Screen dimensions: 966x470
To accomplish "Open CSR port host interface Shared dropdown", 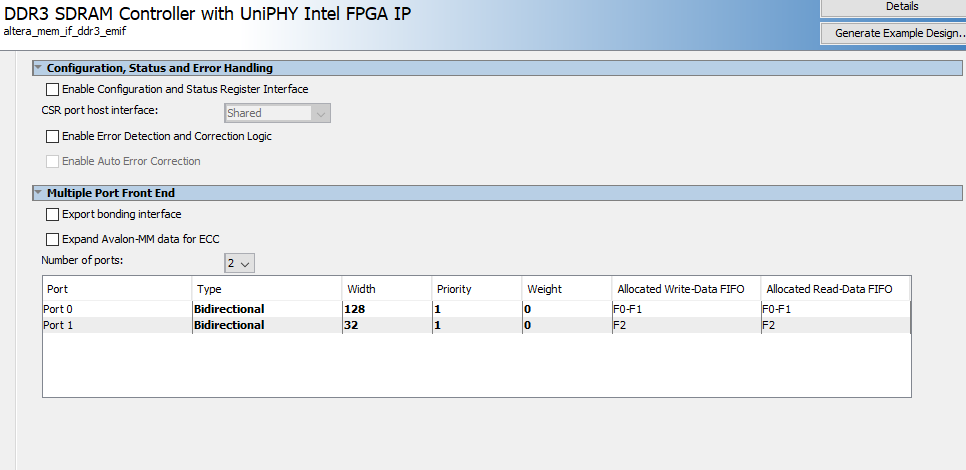I will click(277, 113).
